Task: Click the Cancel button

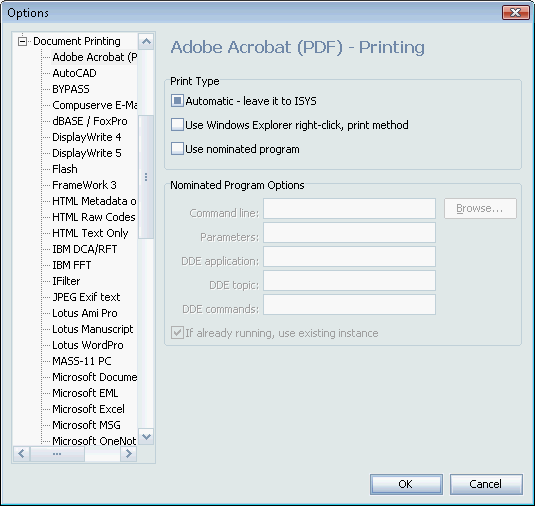Action: pyautogui.click(x=486, y=484)
